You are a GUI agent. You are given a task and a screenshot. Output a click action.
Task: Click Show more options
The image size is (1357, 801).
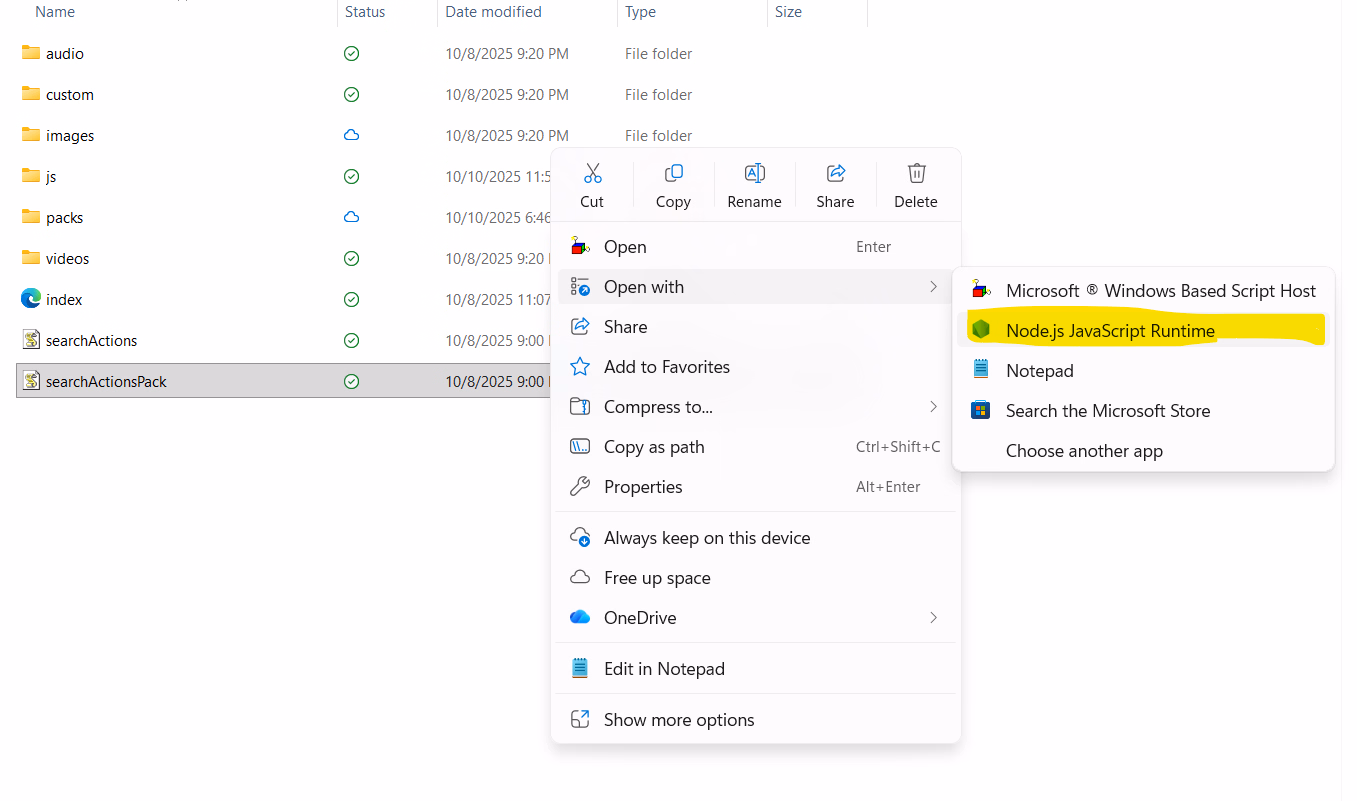pyautogui.click(x=678, y=720)
